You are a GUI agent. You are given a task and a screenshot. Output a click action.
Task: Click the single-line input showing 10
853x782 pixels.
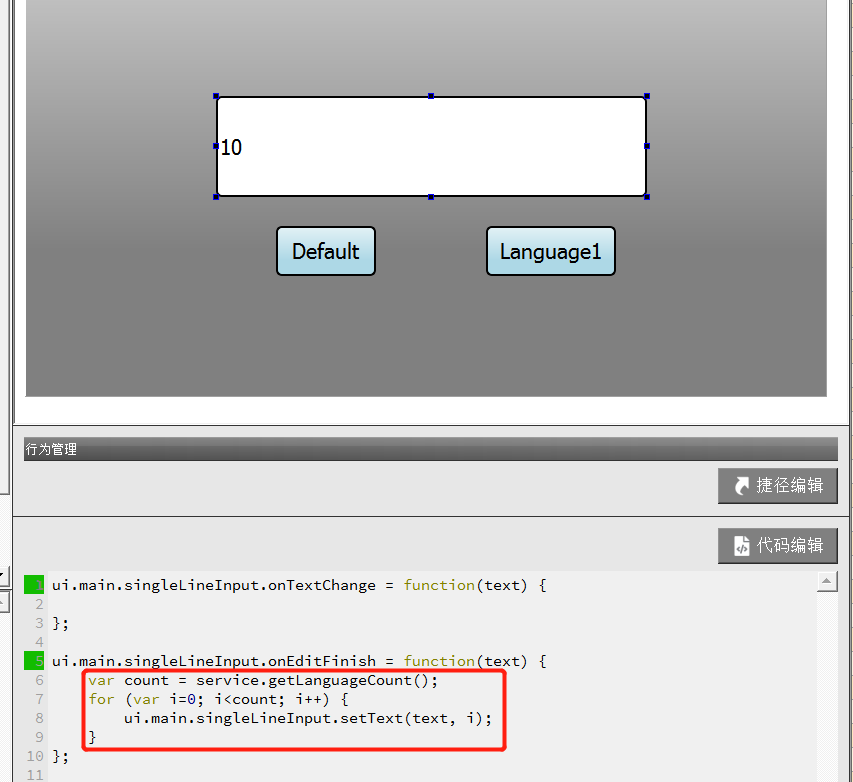point(430,147)
